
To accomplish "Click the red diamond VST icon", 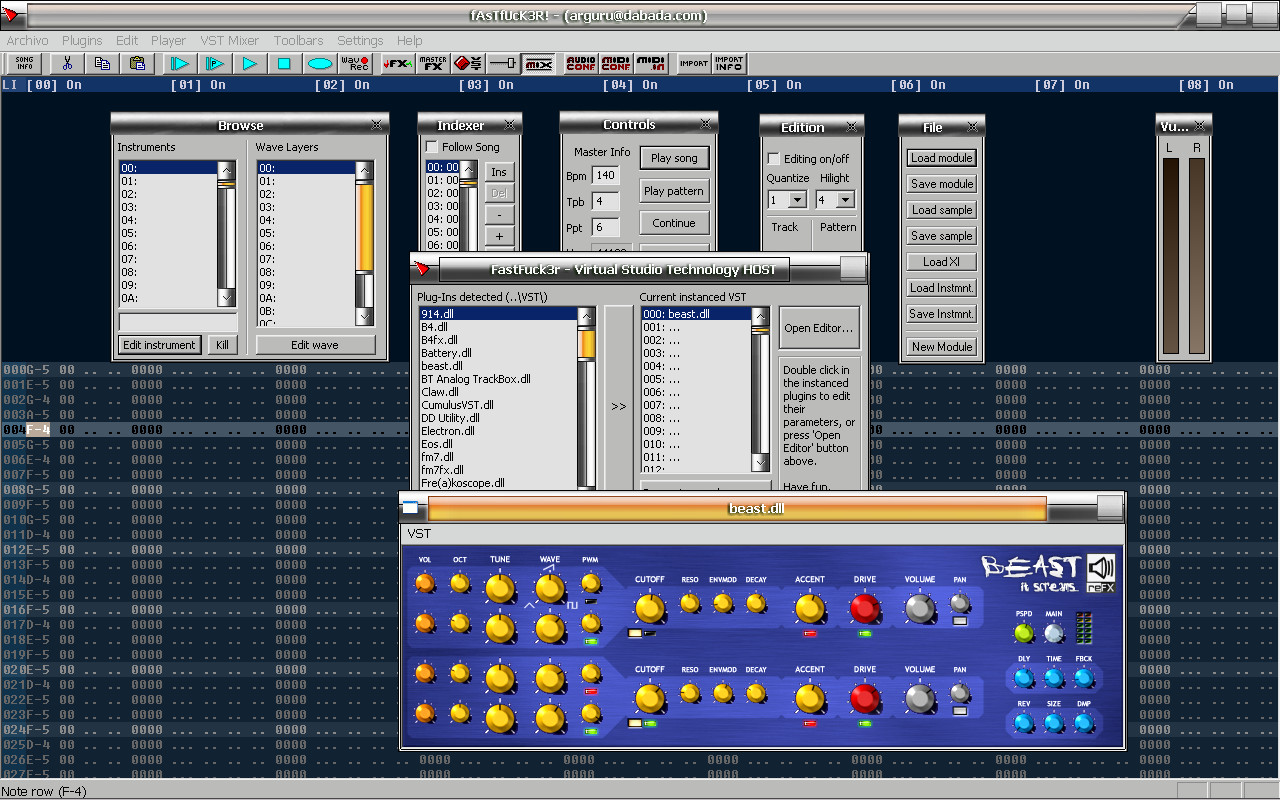I will (x=468, y=63).
